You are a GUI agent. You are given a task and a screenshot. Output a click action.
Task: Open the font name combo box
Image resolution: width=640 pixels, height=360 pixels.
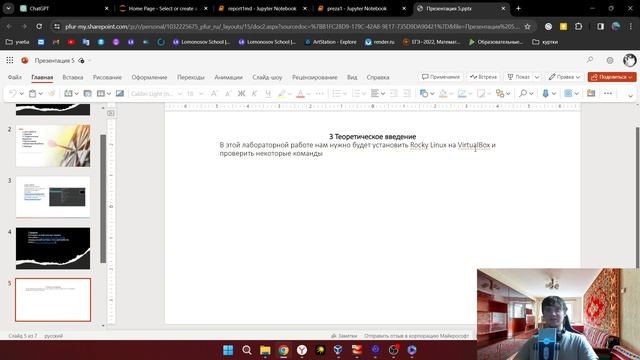tap(156, 93)
